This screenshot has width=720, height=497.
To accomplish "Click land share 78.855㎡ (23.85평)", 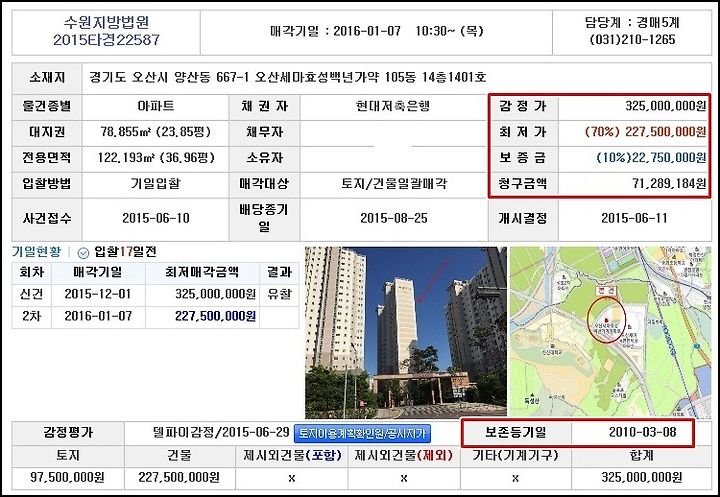I will tap(156, 132).
